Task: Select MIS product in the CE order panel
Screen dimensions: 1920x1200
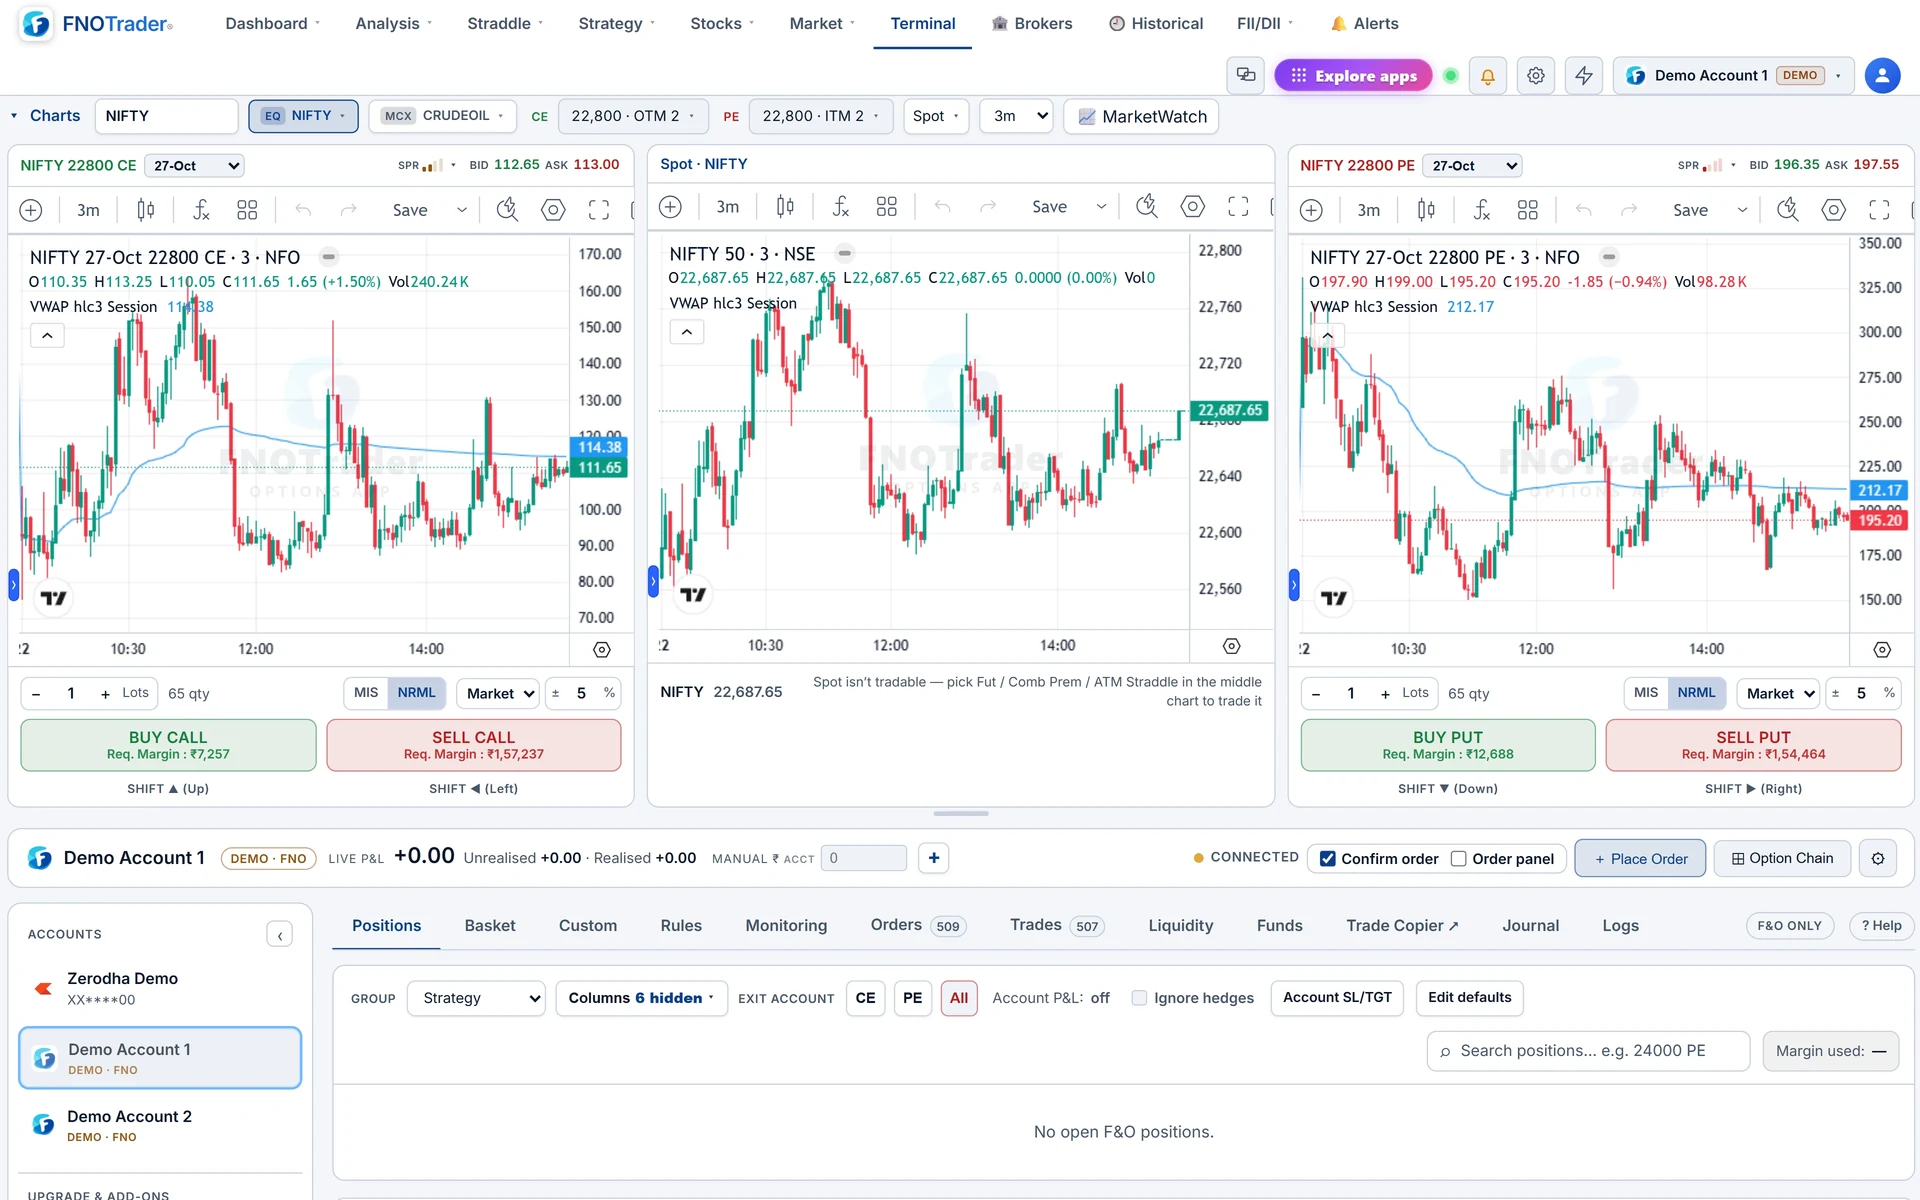Action: pyautogui.click(x=366, y=693)
